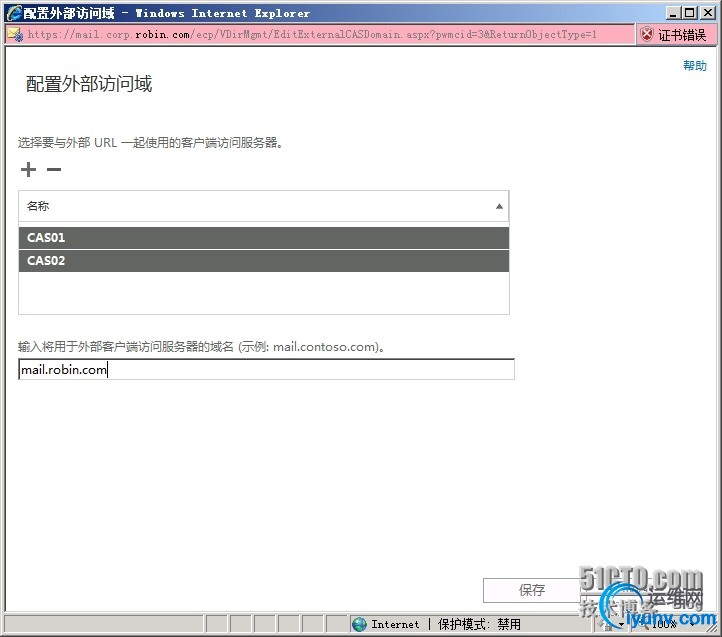The image size is (722, 637).
Task: Click the Internet Explorer title bar icon
Action: [13, 12]
